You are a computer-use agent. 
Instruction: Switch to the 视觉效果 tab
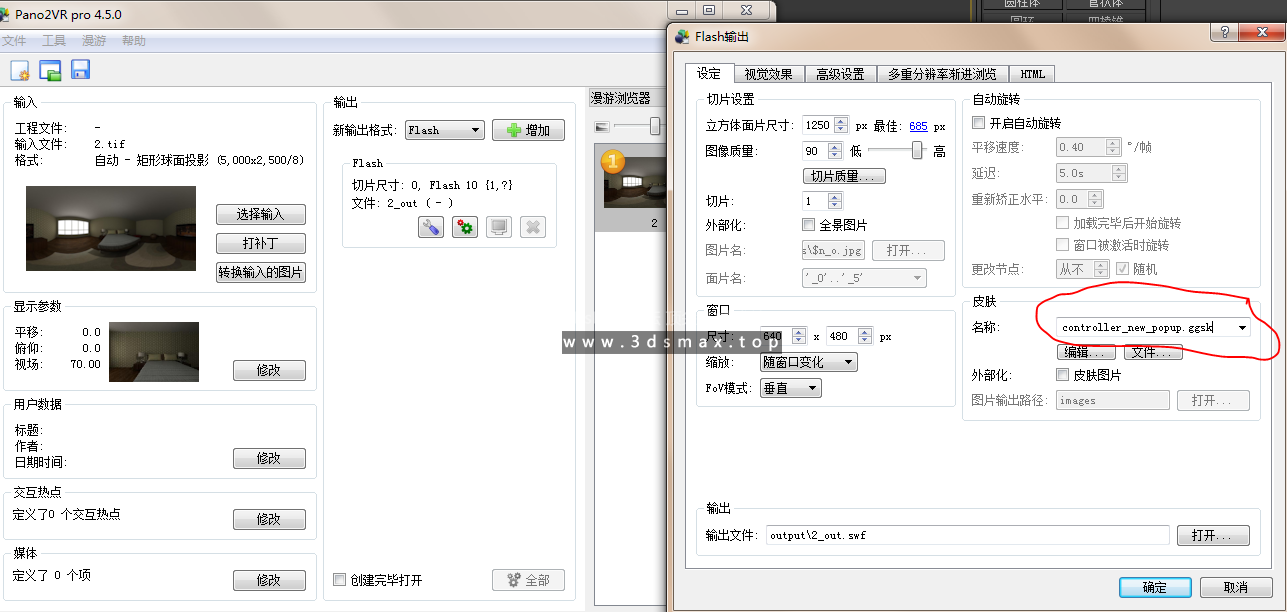tap(769, 74)
